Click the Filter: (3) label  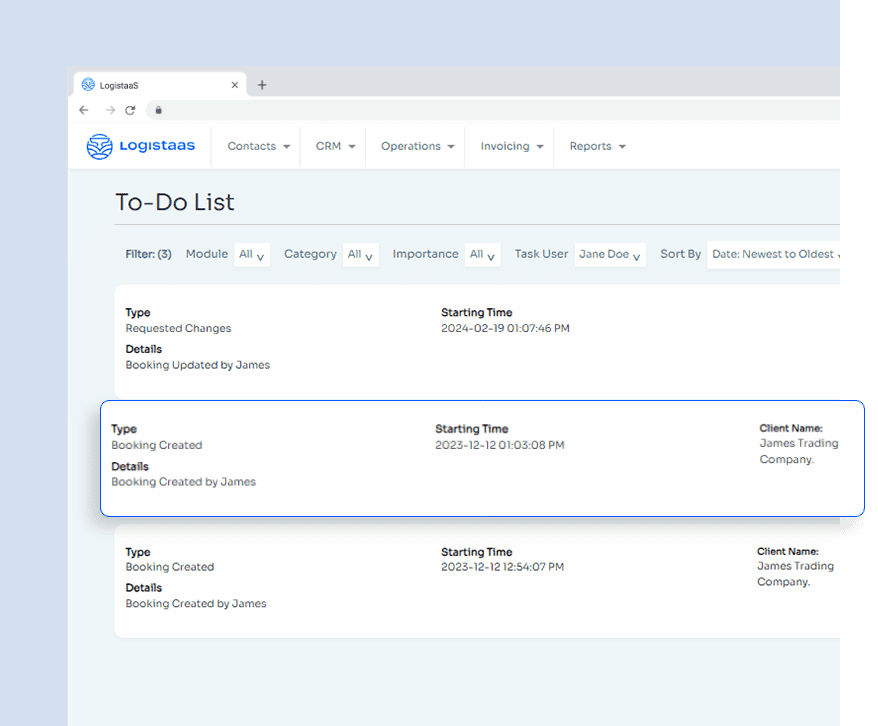pyautogui.click(x=148, y=254)
